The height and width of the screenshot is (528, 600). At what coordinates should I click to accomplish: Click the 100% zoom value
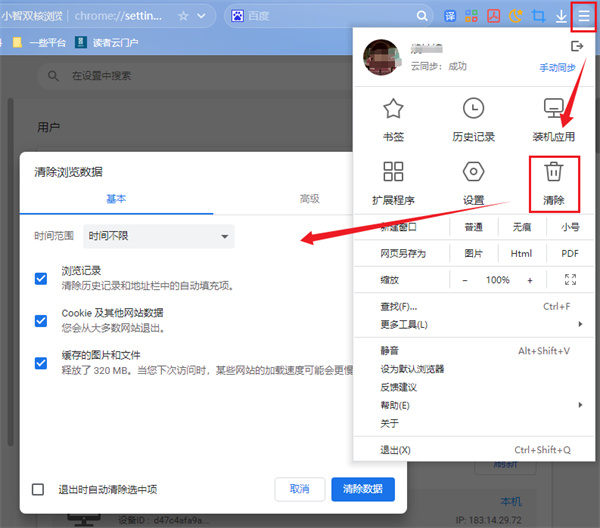point(497,280)
